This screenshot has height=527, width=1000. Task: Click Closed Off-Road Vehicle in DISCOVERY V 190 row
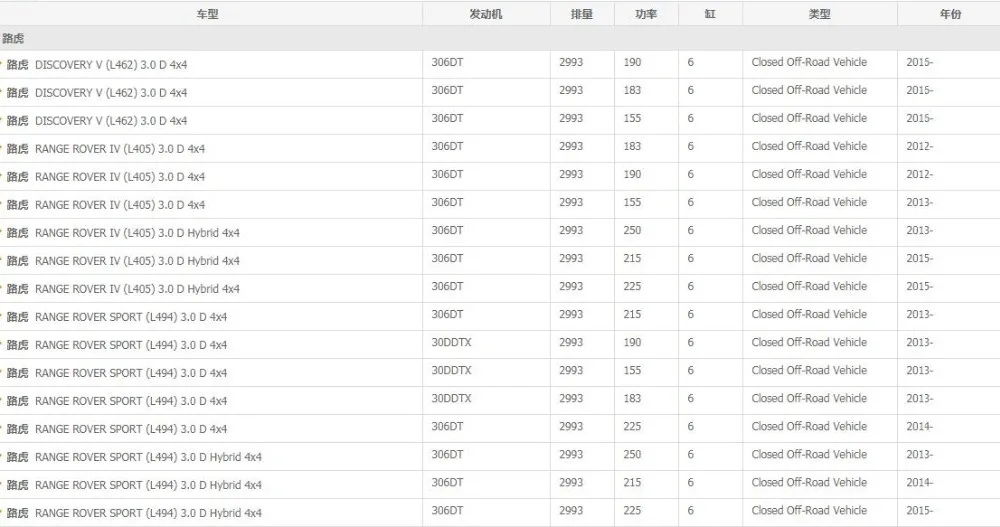click(x=809, y=62)
